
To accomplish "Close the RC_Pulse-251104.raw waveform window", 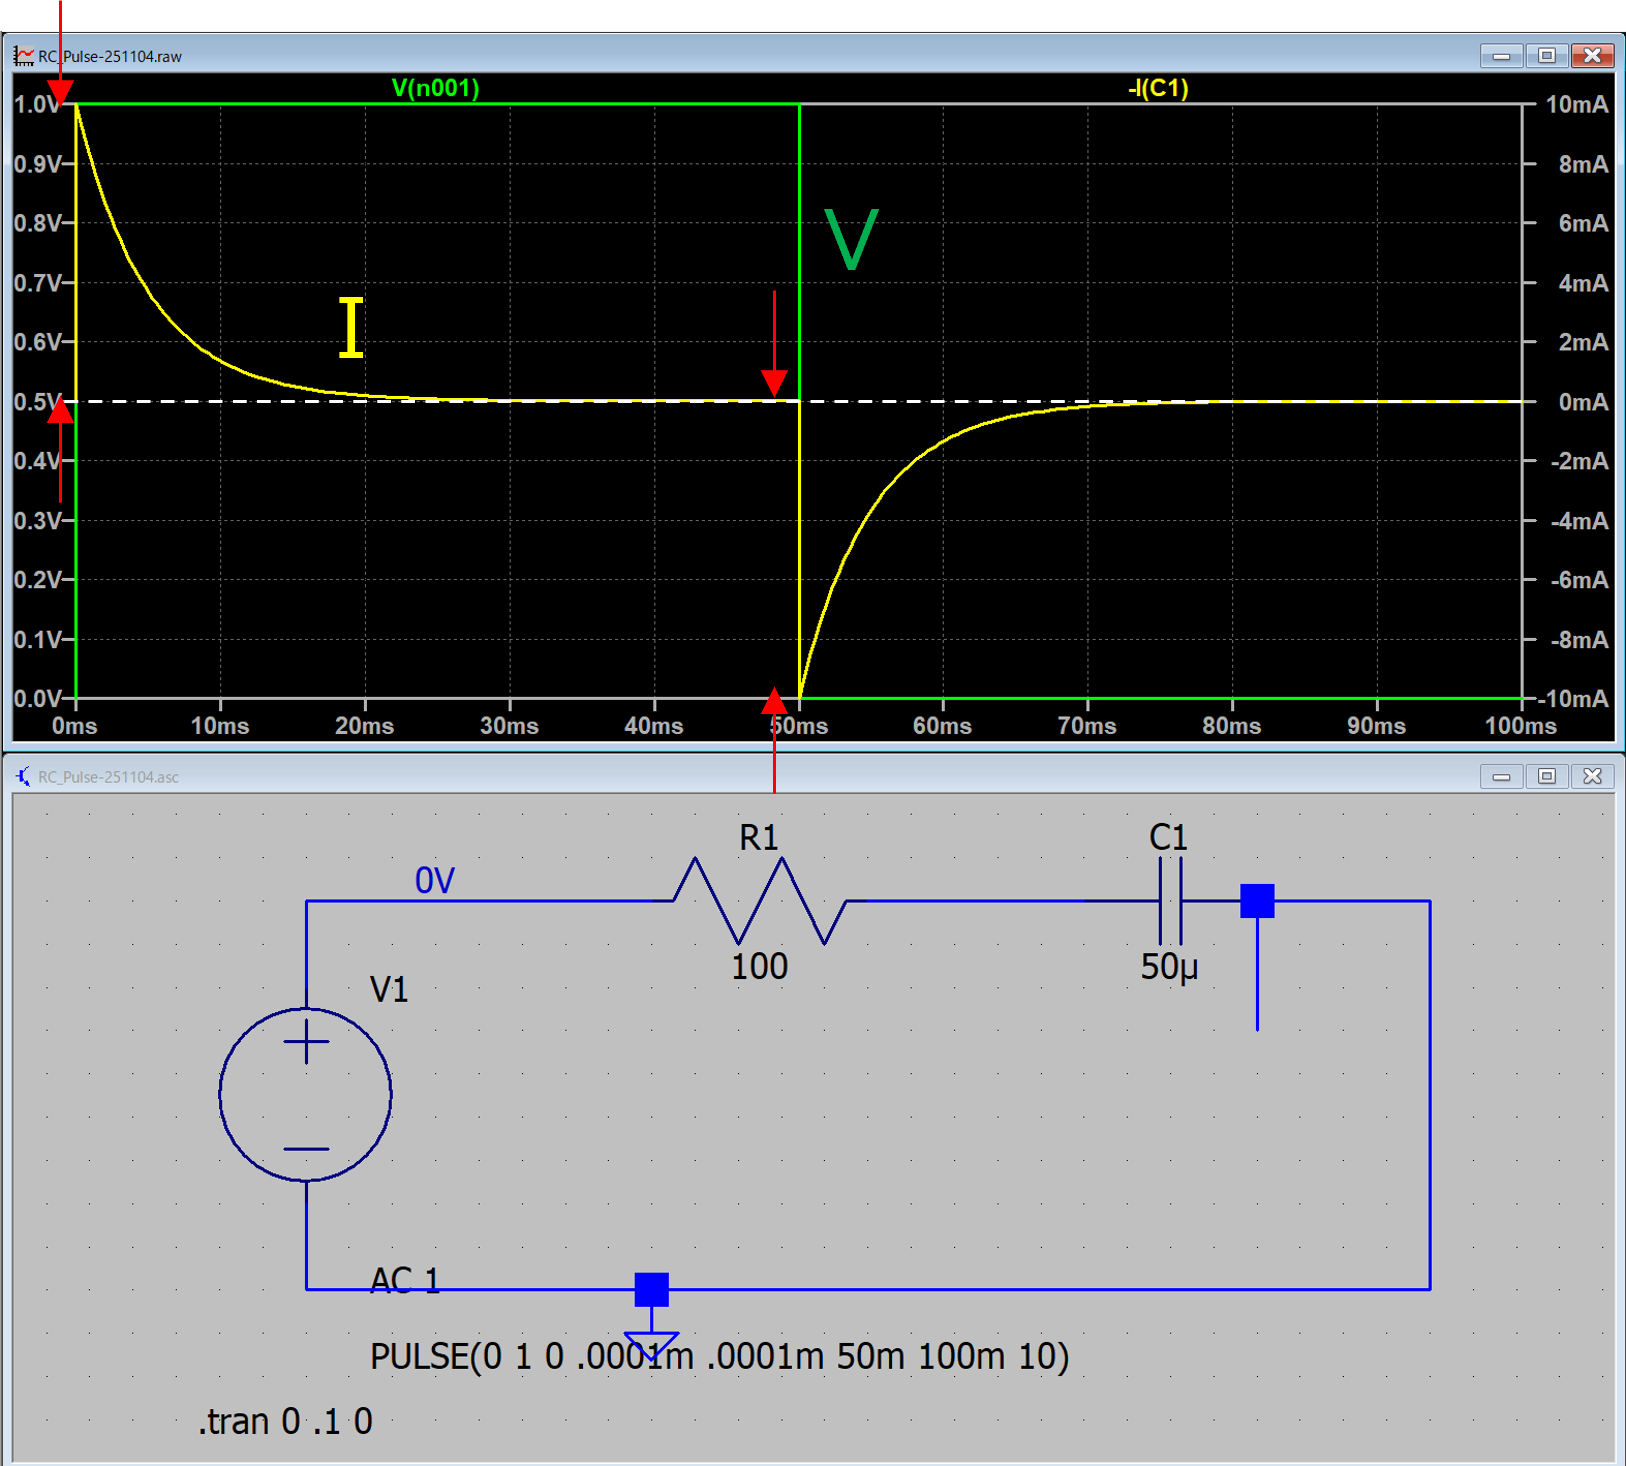I will pos(1592,56).
